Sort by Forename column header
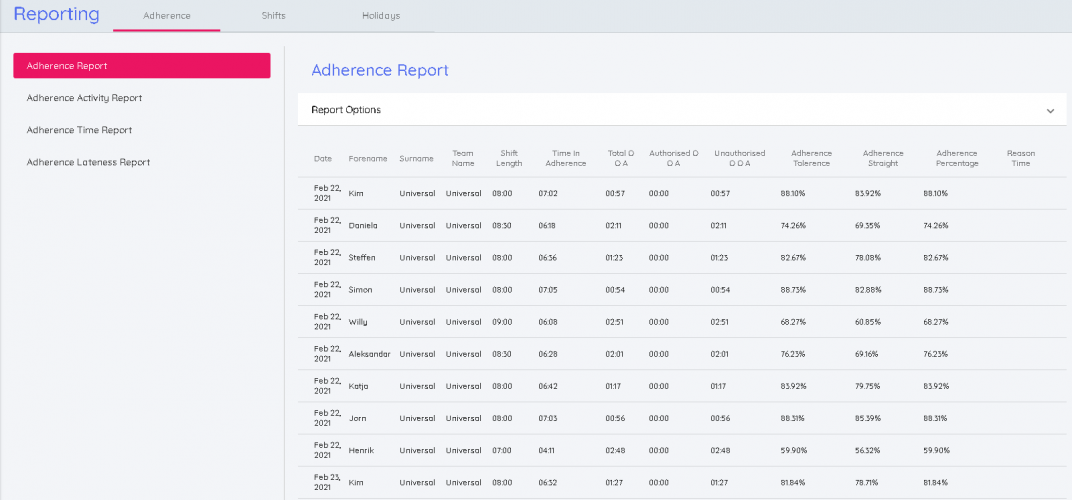The height and width of the screenshot is (500, 1072). tap(368, 159)
